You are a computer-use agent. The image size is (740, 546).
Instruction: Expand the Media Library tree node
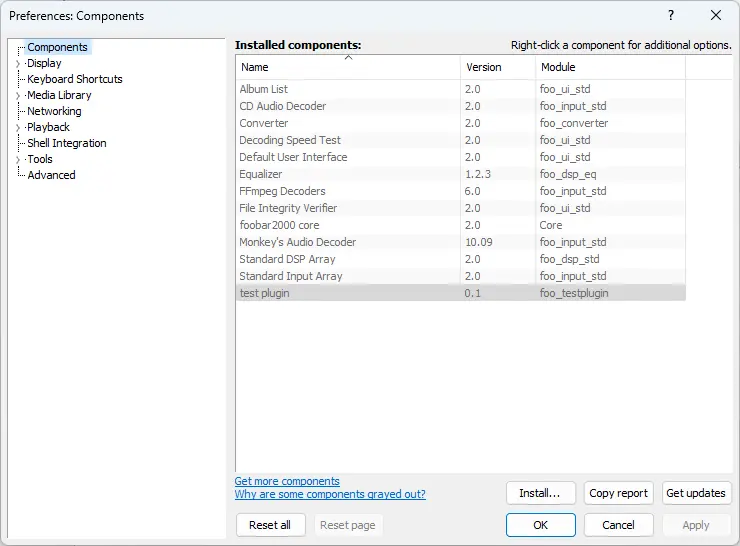pyautogui.click(x=18, y=96)
